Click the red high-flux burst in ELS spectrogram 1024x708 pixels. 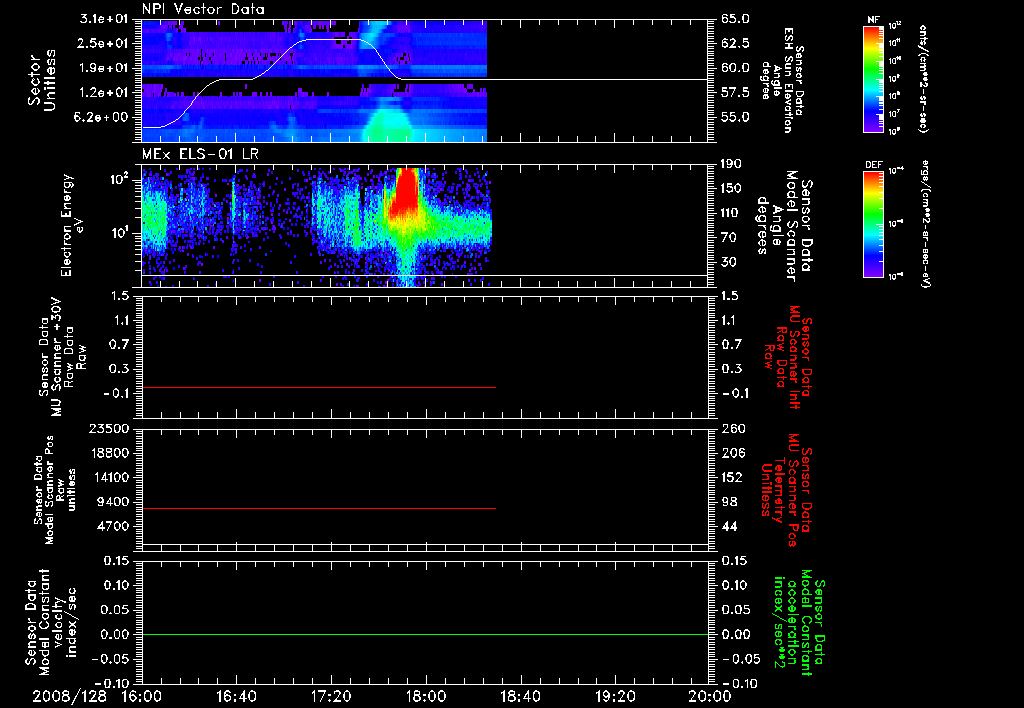pyautogui.click(x=406, y=193)
